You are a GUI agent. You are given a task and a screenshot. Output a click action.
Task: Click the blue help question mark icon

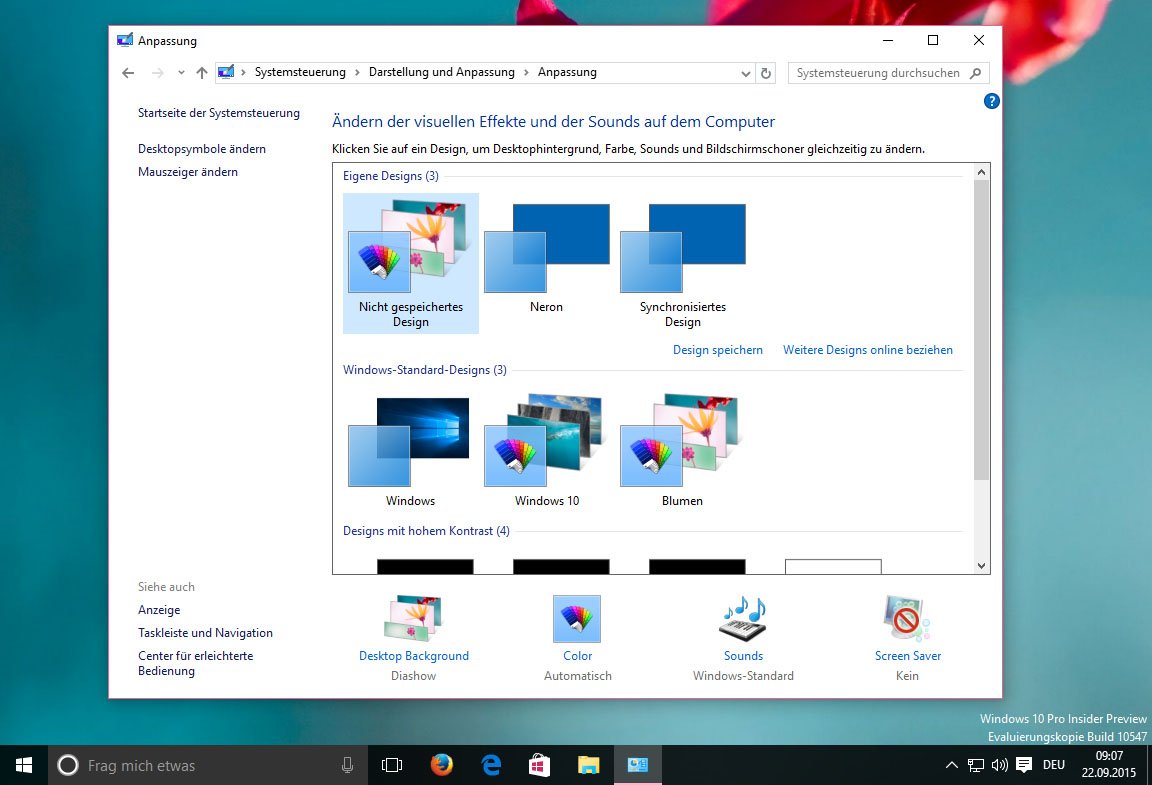tap(991, 100)
